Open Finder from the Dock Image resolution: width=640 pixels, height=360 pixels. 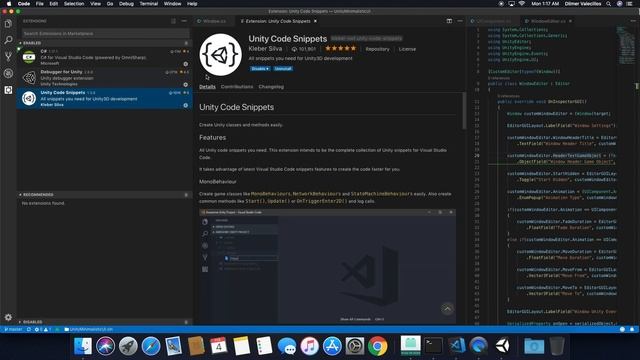[x=83, y=346]
